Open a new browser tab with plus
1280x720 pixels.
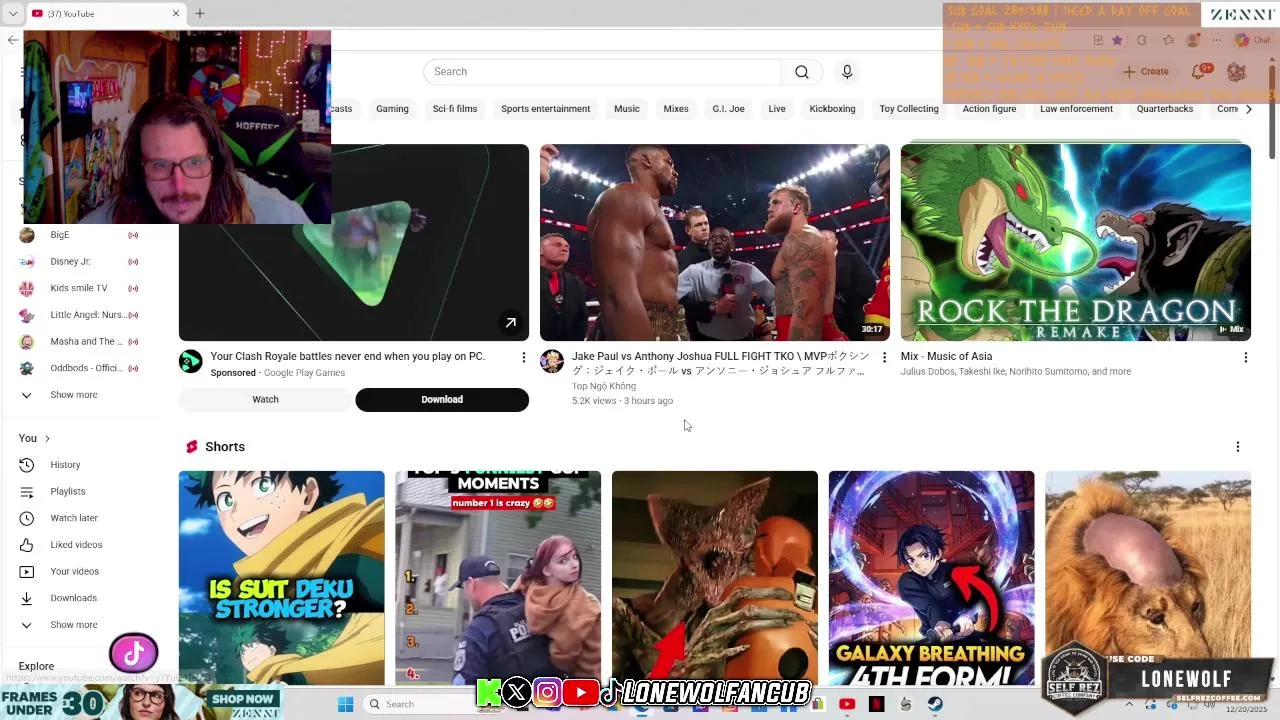[199, 13]
